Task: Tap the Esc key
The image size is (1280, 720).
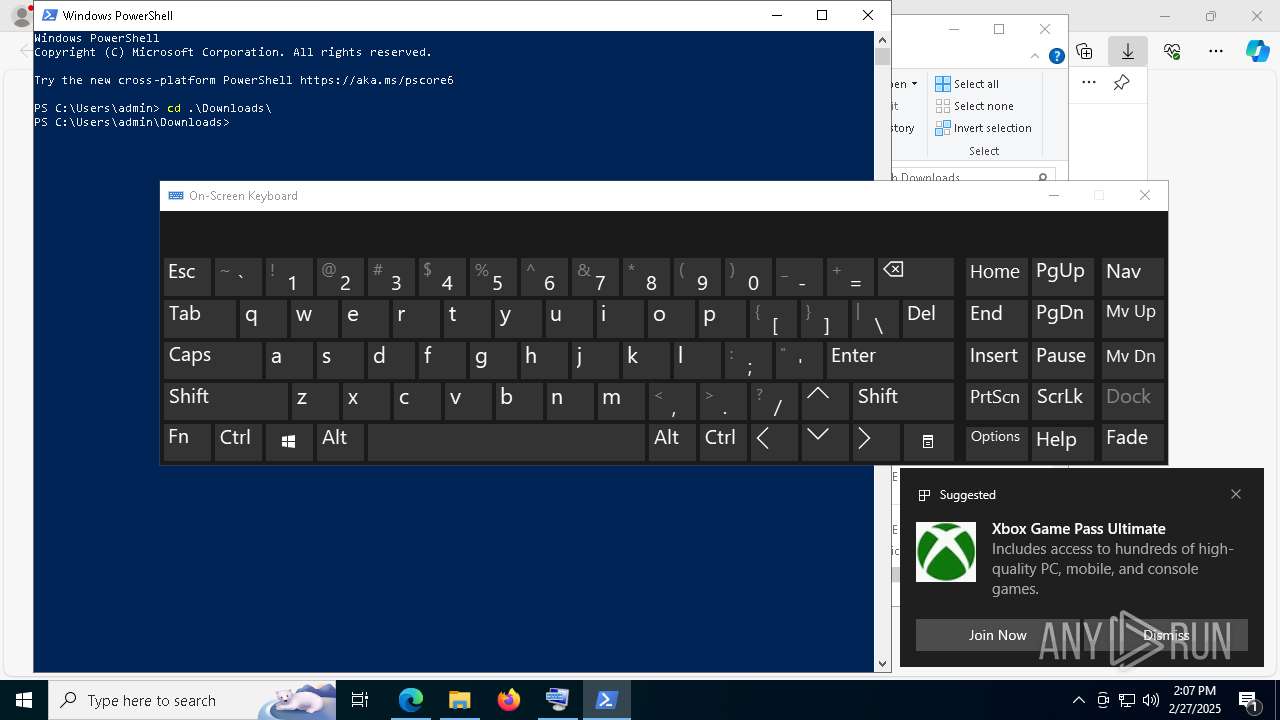Action: [x=187, y=277]
